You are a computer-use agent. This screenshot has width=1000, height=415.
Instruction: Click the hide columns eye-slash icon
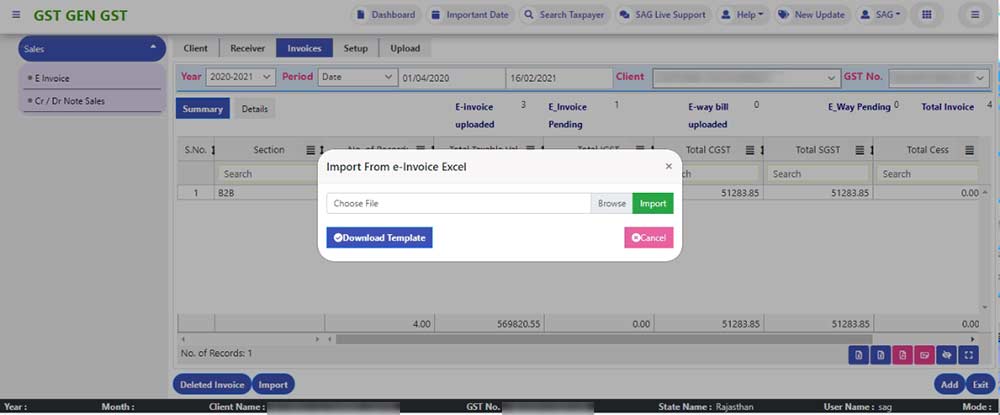pyautogui.click(x=946, y=354)
